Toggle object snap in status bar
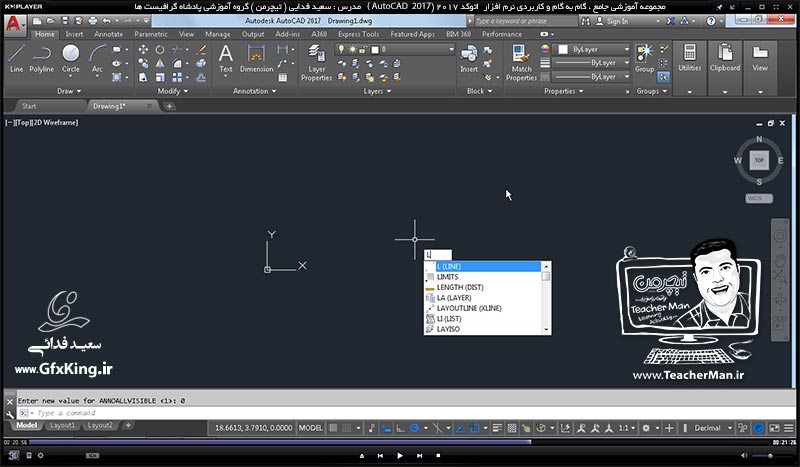The height and width of the screenshot is (467, 800). click(474, 428)
